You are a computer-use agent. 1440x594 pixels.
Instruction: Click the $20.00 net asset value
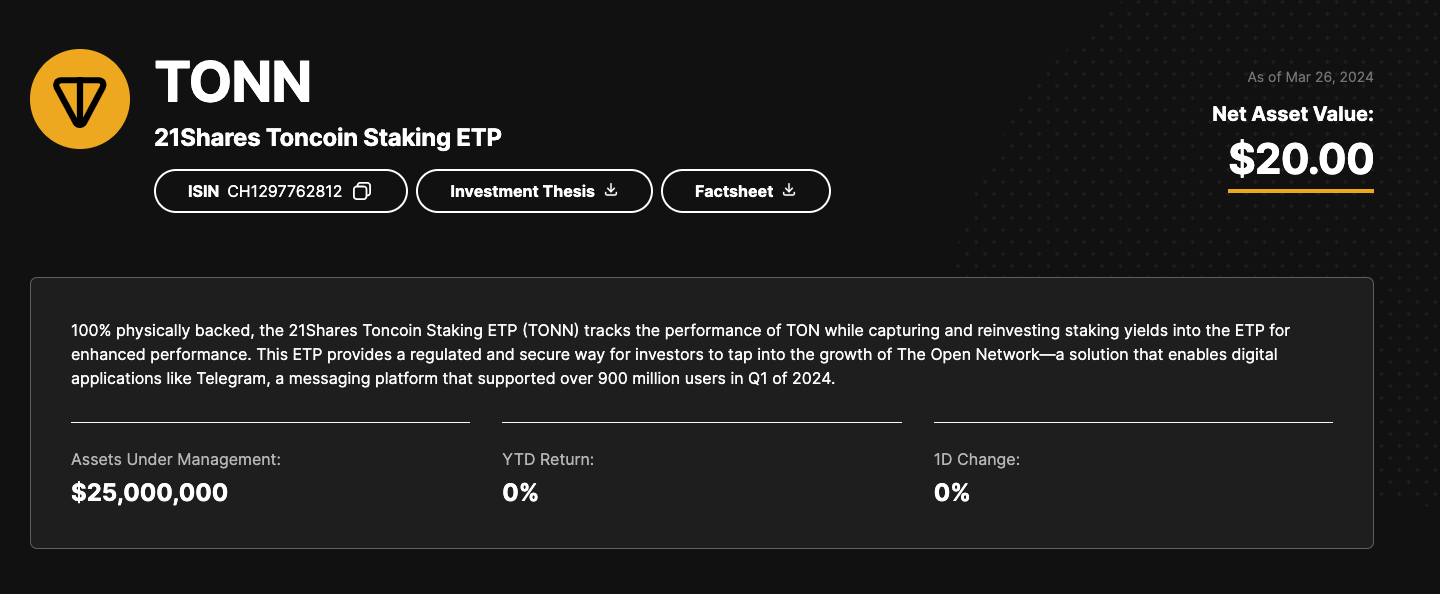click(x=1300, y=158)
